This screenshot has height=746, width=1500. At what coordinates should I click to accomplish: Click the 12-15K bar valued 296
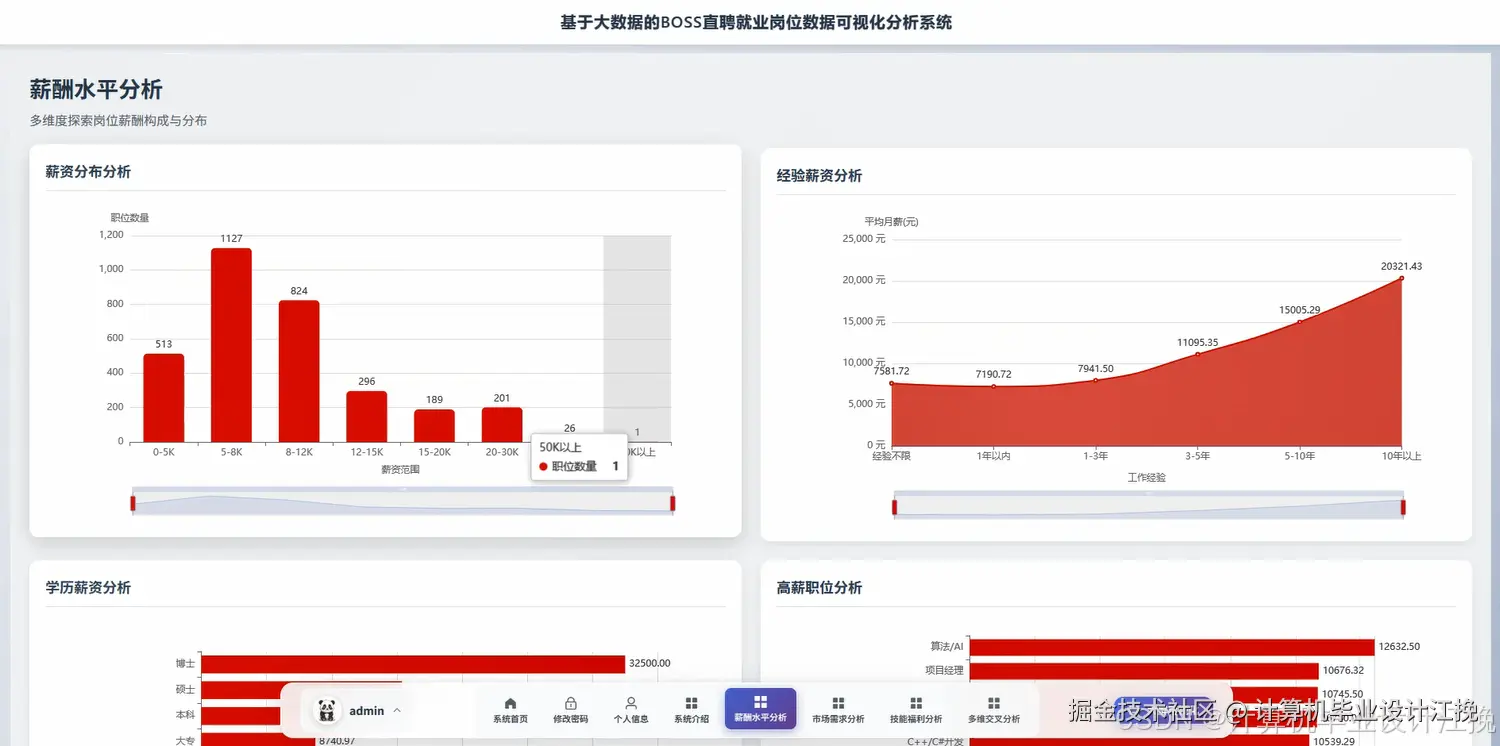(x=367, y=417)
